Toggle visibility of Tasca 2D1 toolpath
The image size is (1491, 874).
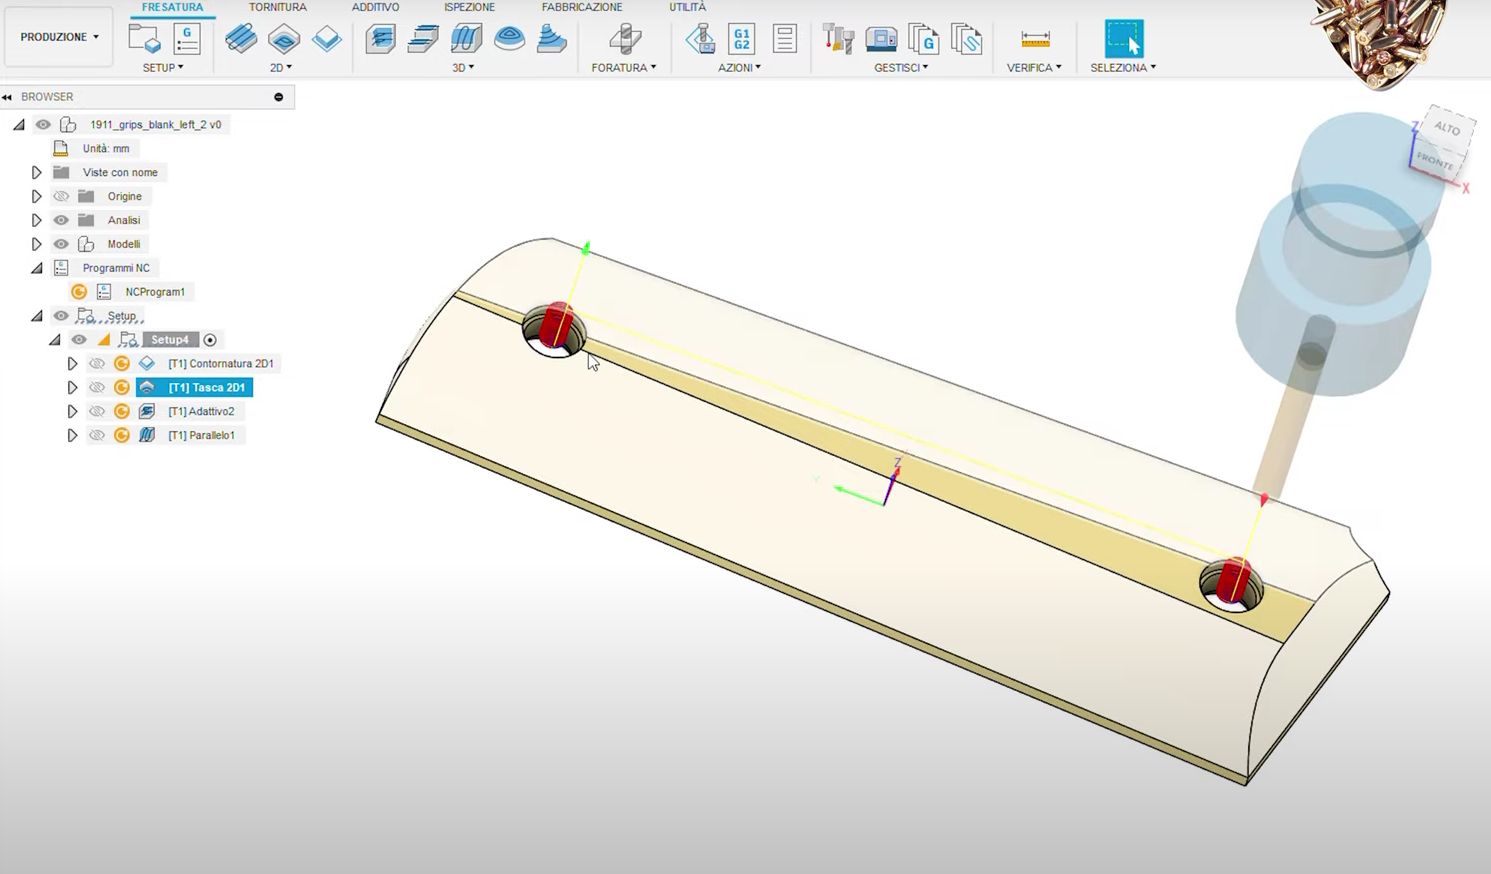97,388
